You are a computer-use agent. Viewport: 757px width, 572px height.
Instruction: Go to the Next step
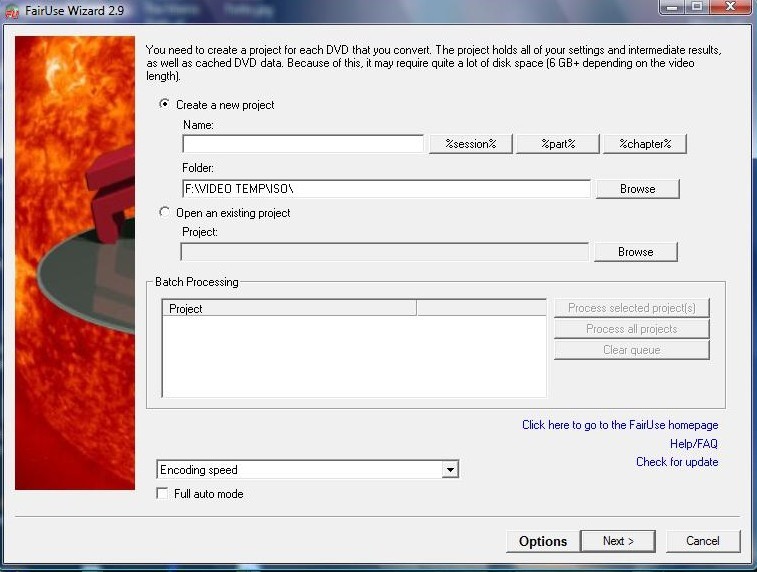click(x=618, y=541)
